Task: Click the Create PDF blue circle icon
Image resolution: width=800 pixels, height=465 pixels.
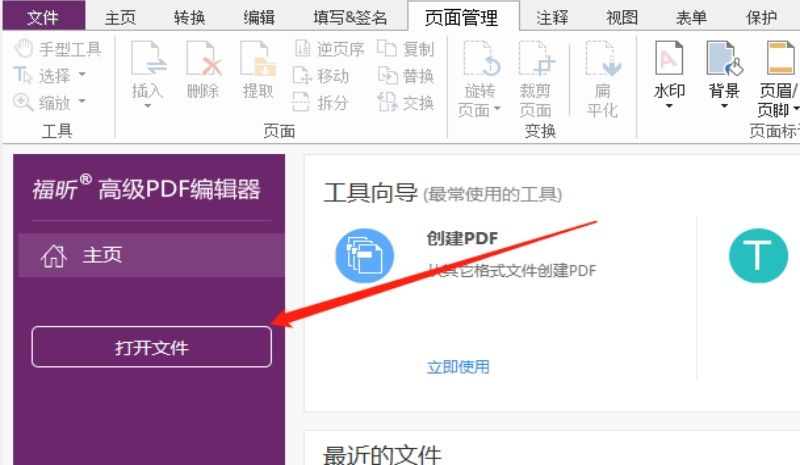Action: (364, 256)
